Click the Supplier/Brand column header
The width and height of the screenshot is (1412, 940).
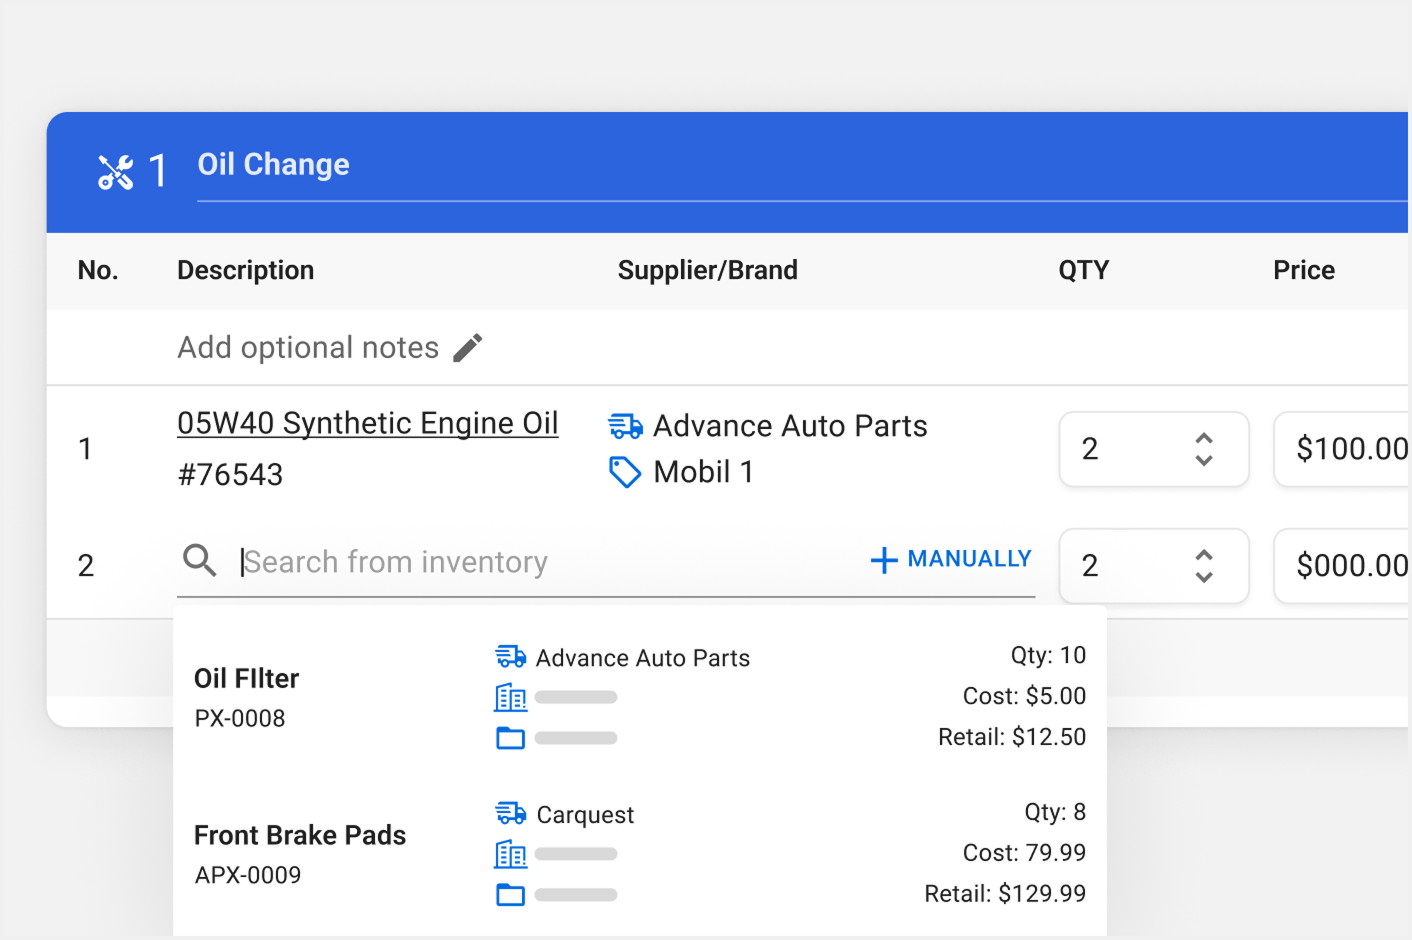708,270
